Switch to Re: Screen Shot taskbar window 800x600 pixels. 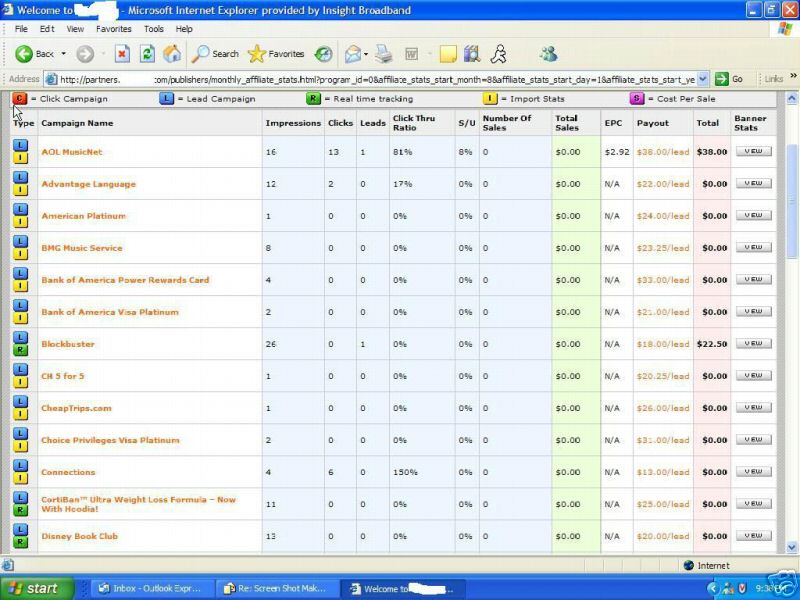click(x=276, y=588)
